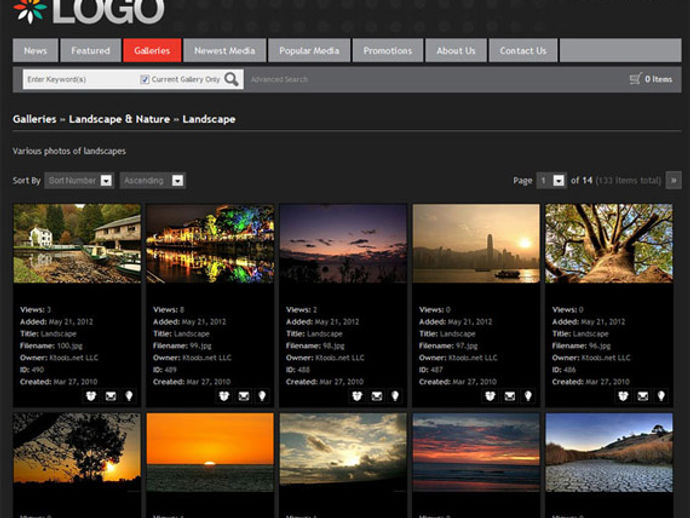The height and width of the screenshot is (518, 690).
Task: Click the magnifying glass search icon
Action: point(231,79)
